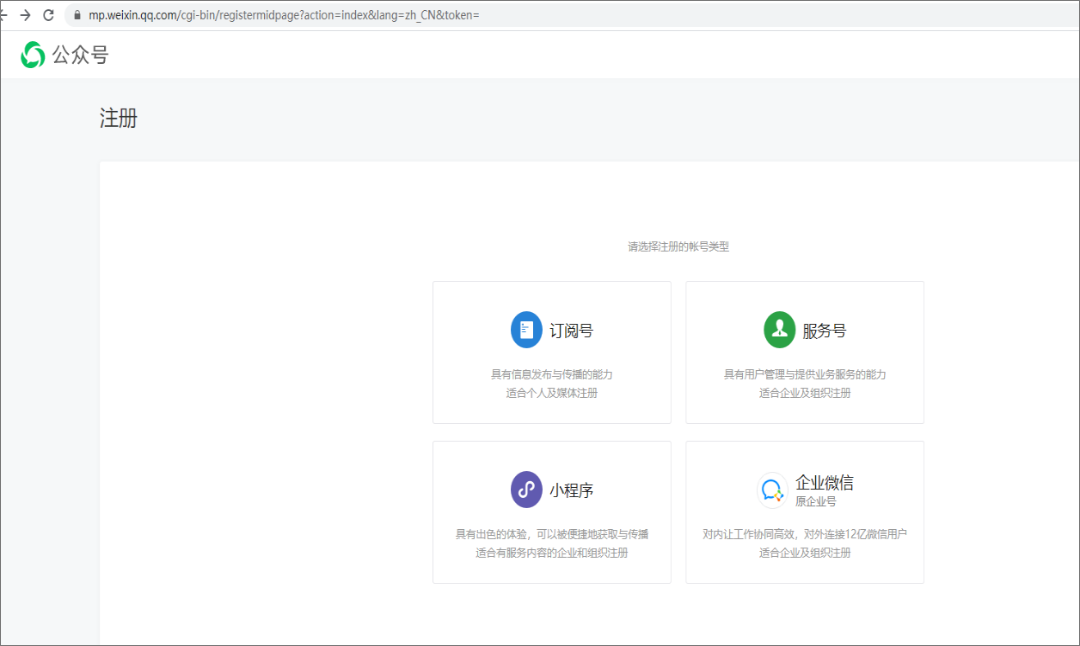Image resolution: width=1080 pixels, height=646 pixels.
Task: Click the green 服务号 person icon
Action: [x=779, y=330]
